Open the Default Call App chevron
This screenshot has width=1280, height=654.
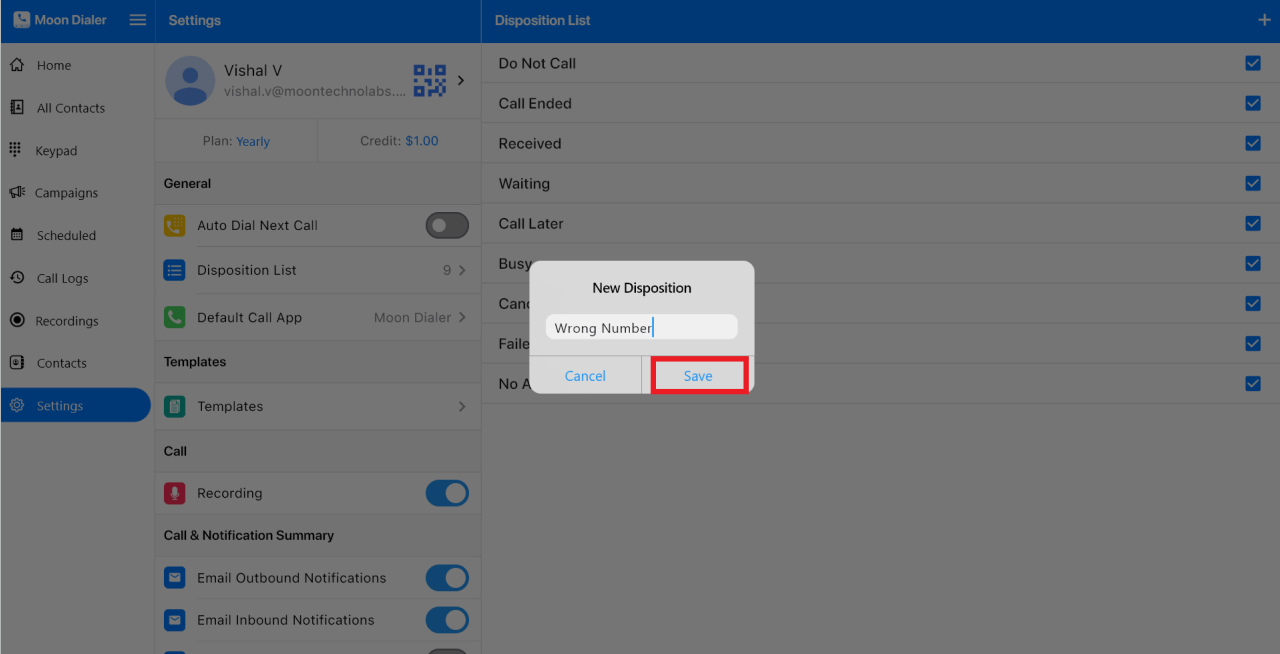point(462,317)
